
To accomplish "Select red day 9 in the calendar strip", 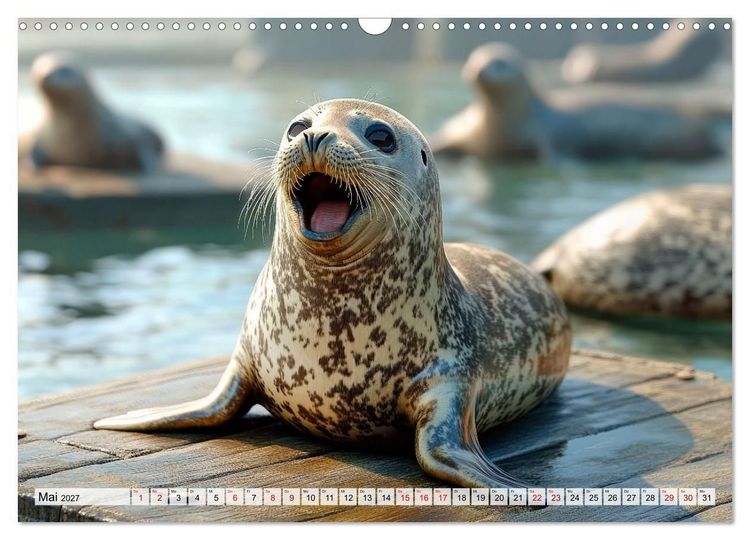I will pos(292,497).
